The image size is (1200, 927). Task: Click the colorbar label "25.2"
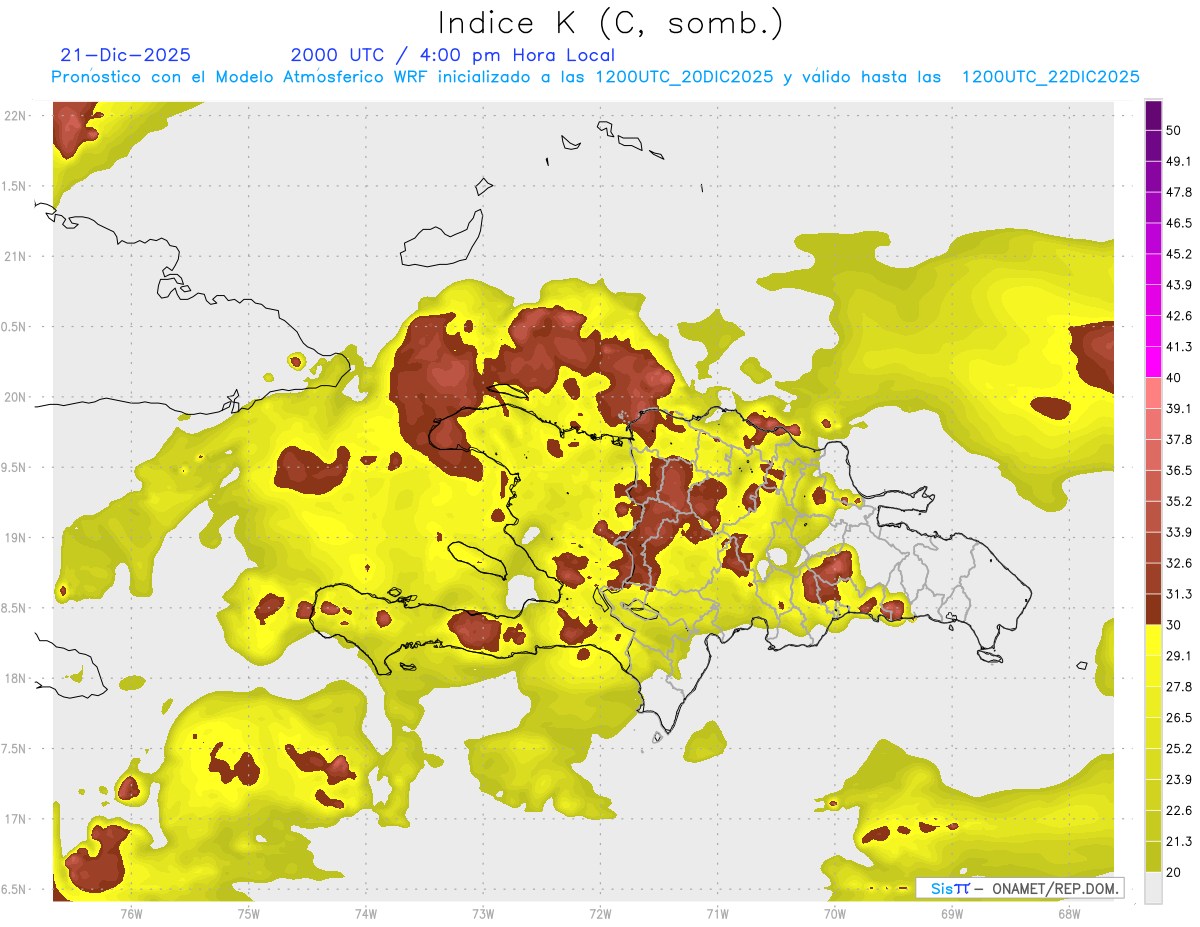coord(1179,748)
